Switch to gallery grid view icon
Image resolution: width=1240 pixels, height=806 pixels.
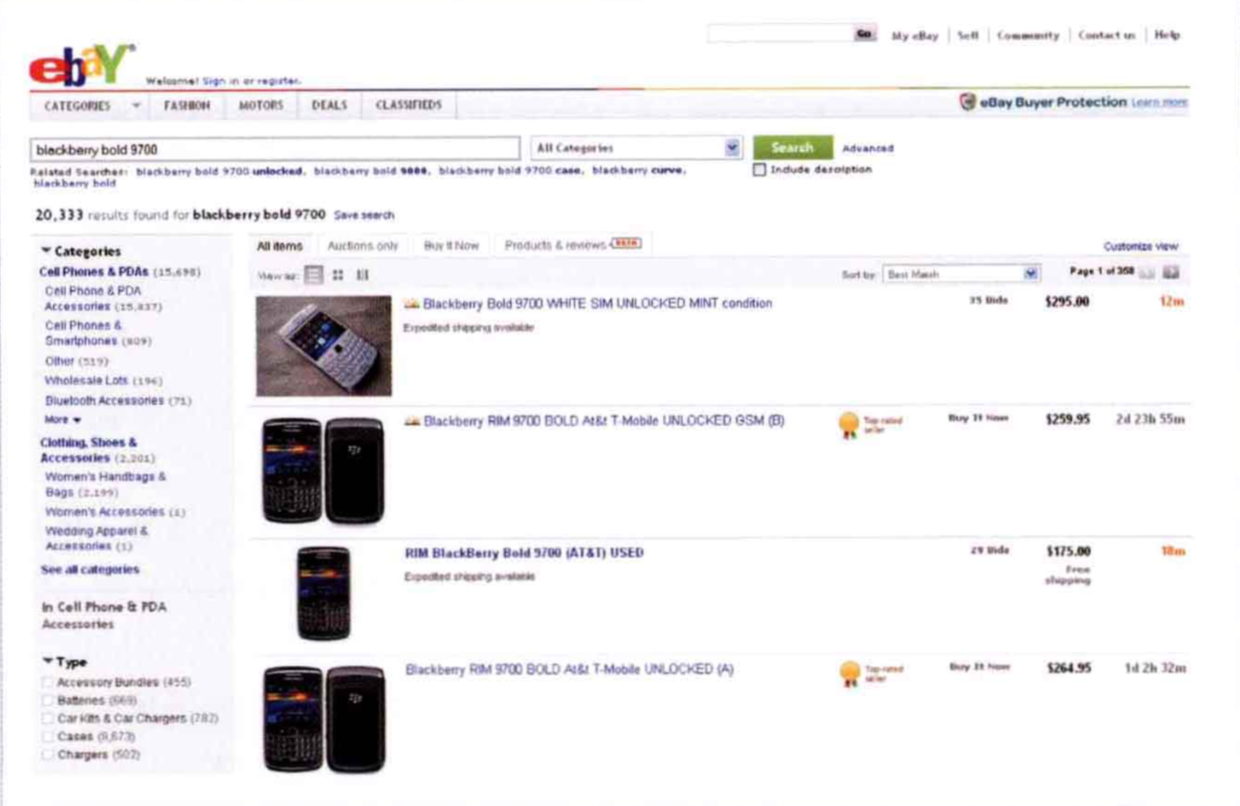[x=339, y=274]
